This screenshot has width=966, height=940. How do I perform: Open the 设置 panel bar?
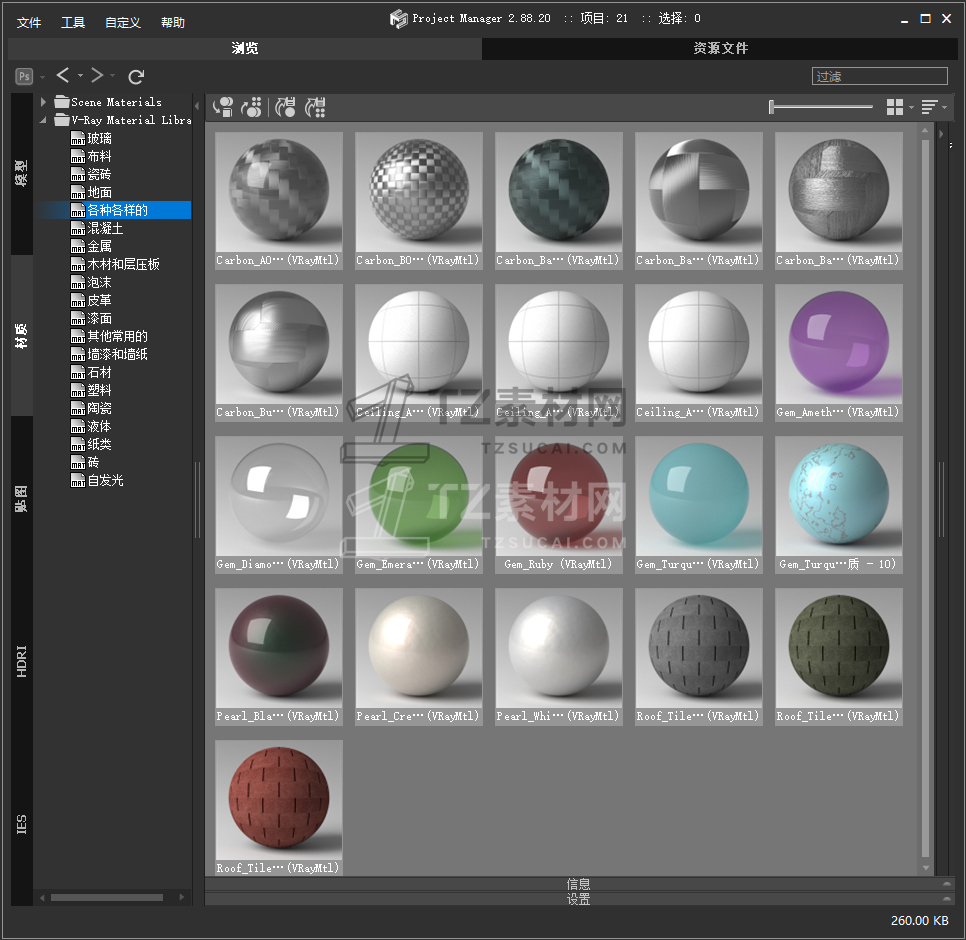(578, 899)
